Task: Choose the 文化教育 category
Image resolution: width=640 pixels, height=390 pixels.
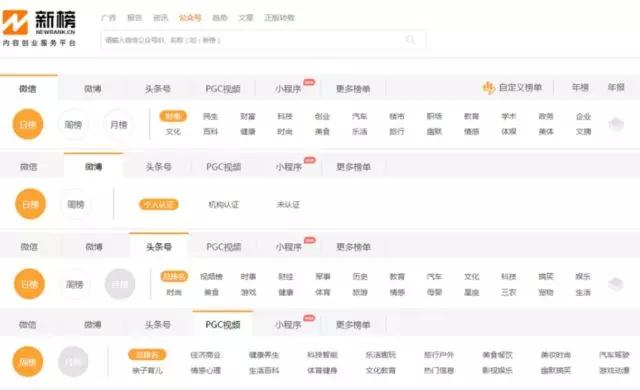Action: (381, 370)
